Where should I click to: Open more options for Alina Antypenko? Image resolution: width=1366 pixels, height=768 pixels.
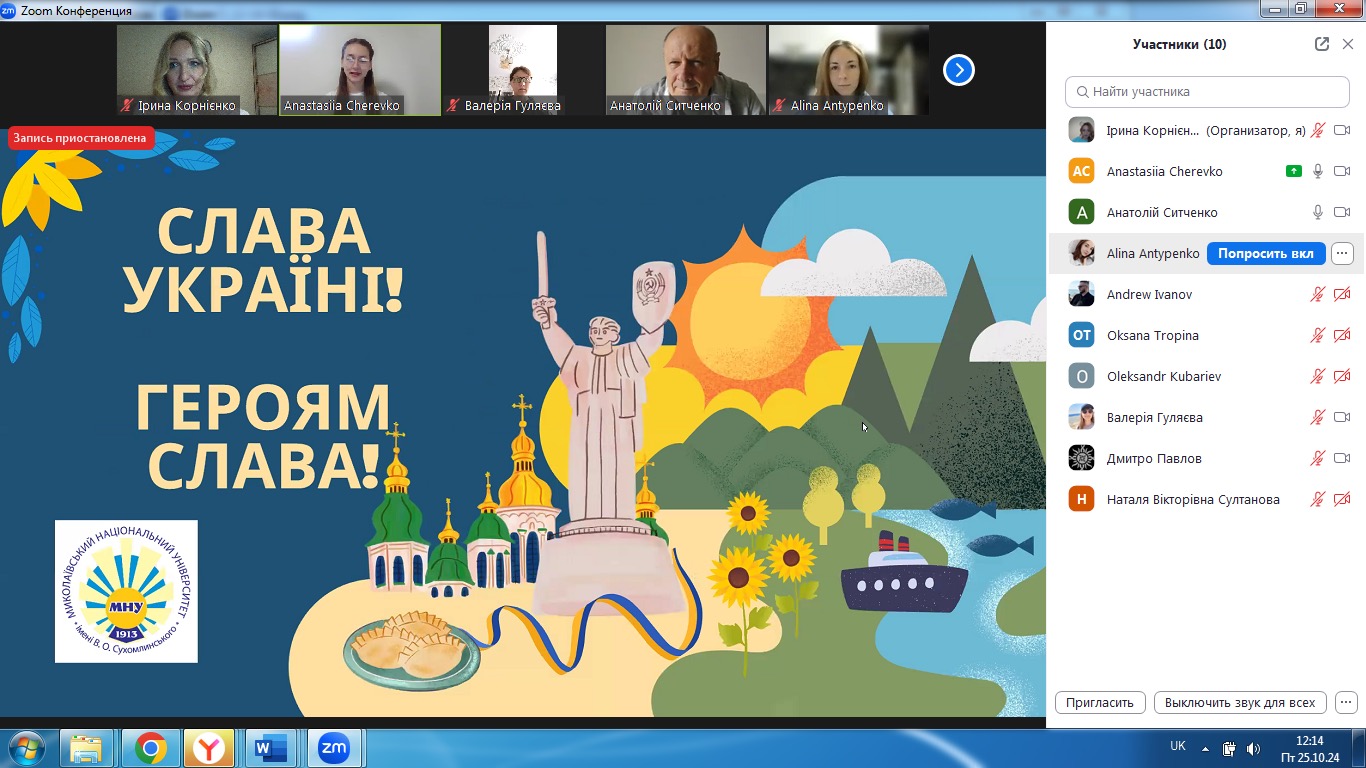click(x=1342, y=253)
